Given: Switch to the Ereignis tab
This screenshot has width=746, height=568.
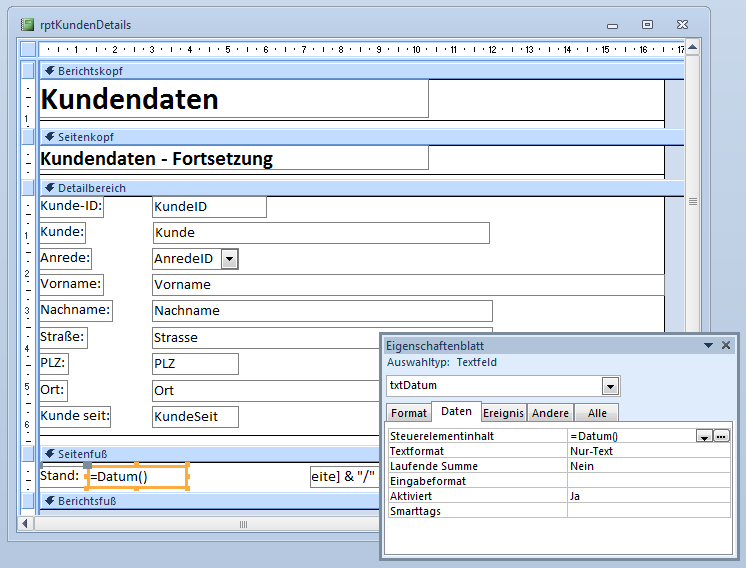Looking at the screenshot, I should pyautogui.click(x=503, y=413).
